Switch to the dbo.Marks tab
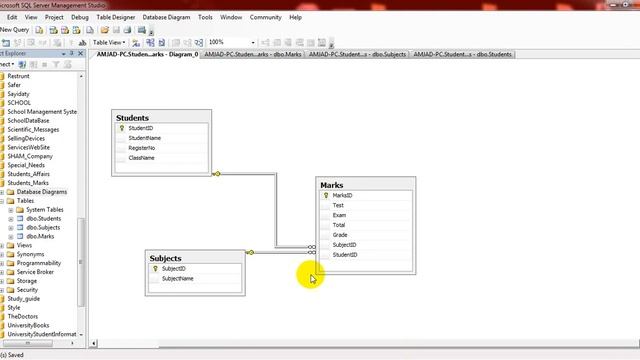 (x=253, y=54)
